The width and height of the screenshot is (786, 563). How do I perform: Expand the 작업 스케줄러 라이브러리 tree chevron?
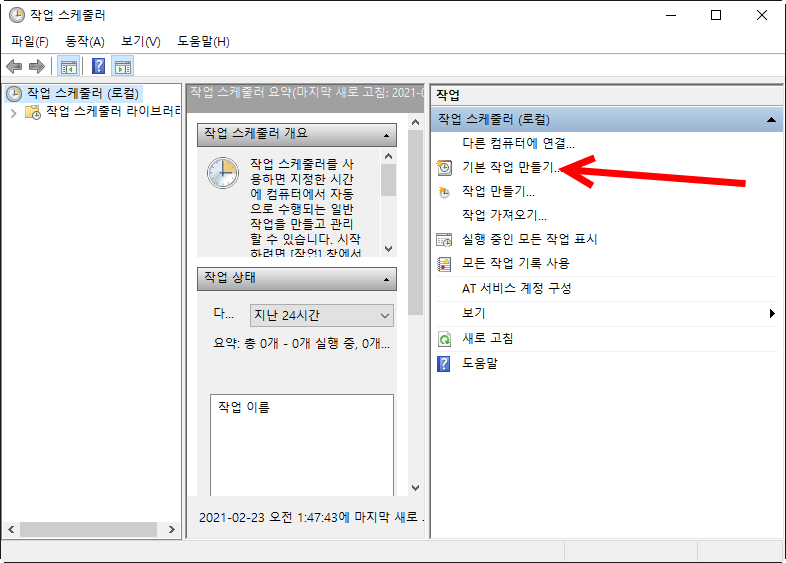click(x=14, y=113)
